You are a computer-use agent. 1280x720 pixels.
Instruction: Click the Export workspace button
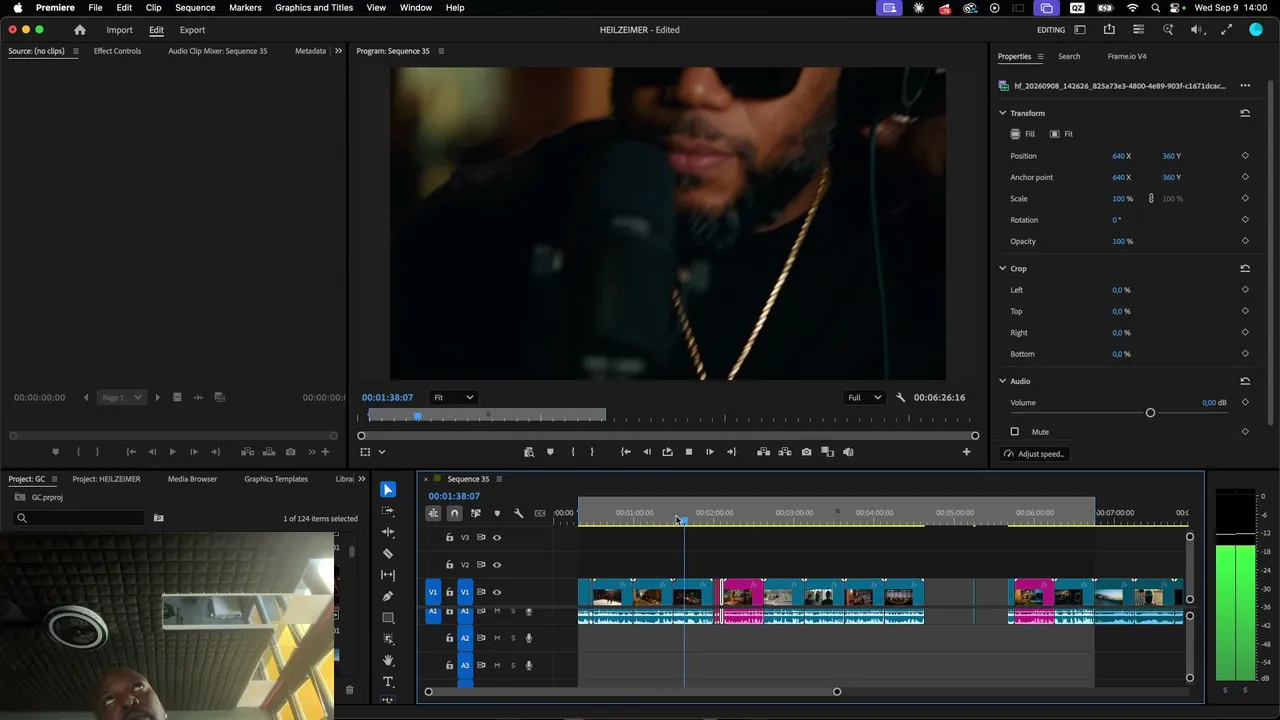point(192,30)
